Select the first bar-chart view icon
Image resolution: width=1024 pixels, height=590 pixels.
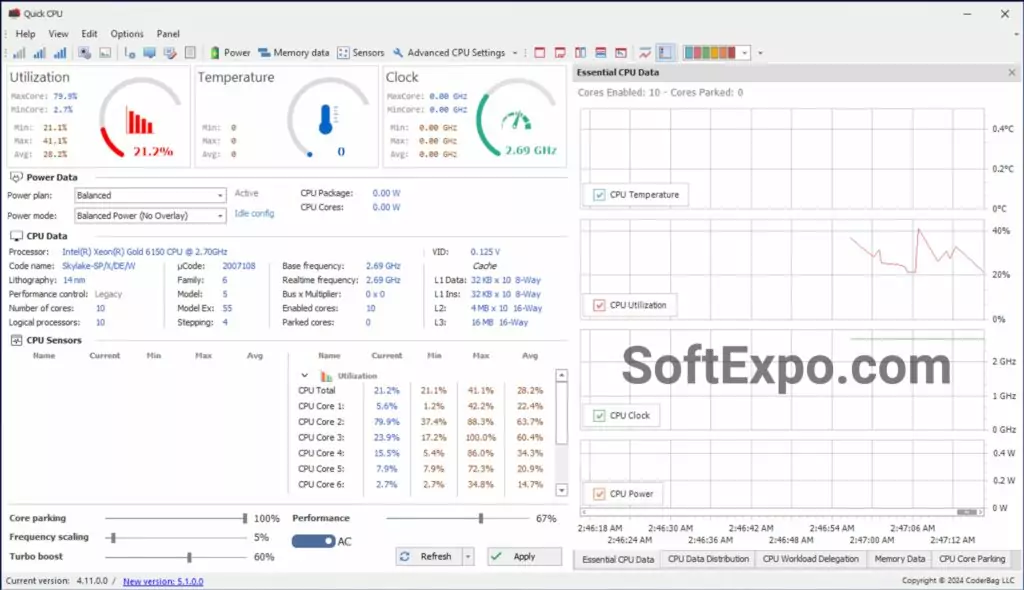coord(19,51)
